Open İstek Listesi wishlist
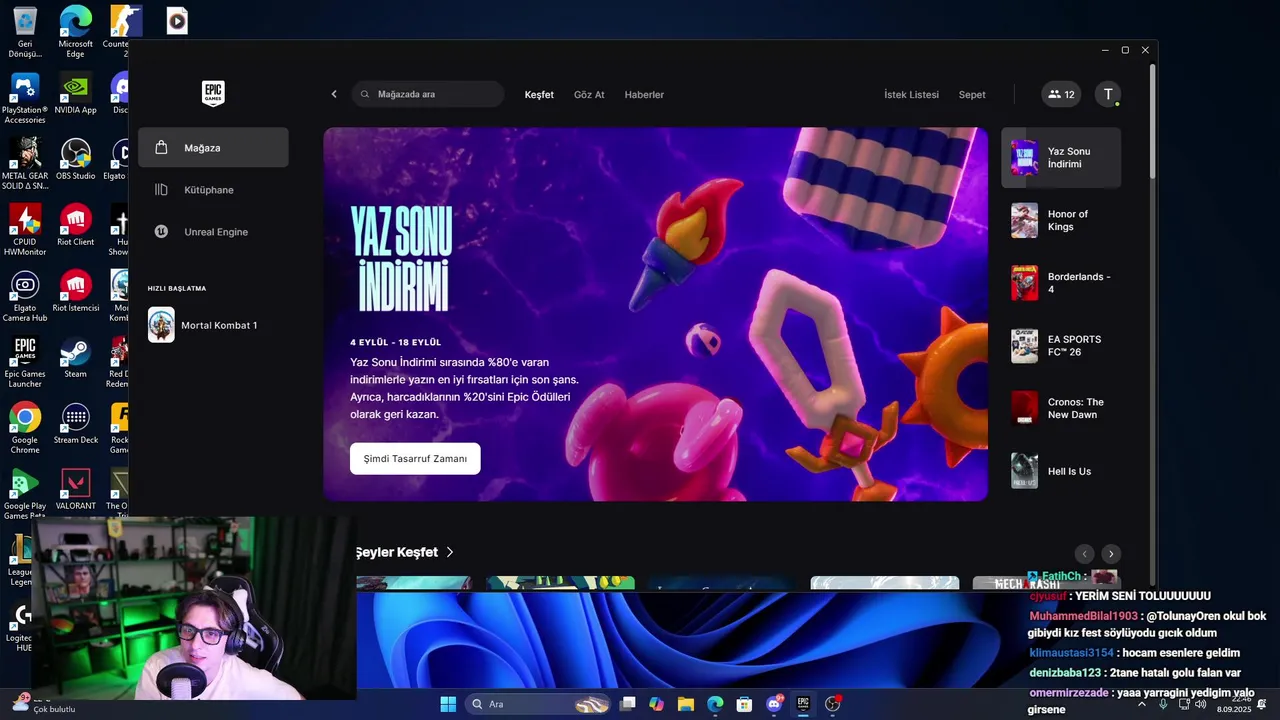The height and width of the screenshot is (720, 1280). click(x=911, y=95)
